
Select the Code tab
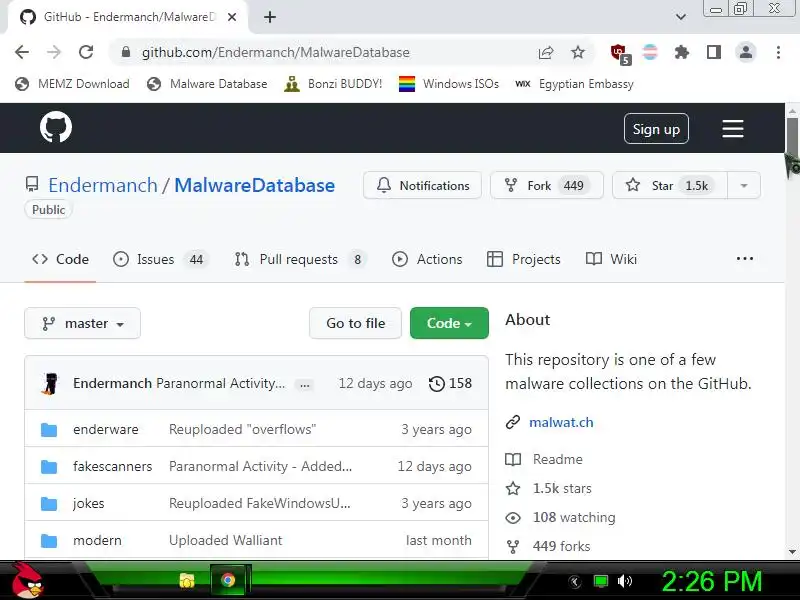point(60,259)
